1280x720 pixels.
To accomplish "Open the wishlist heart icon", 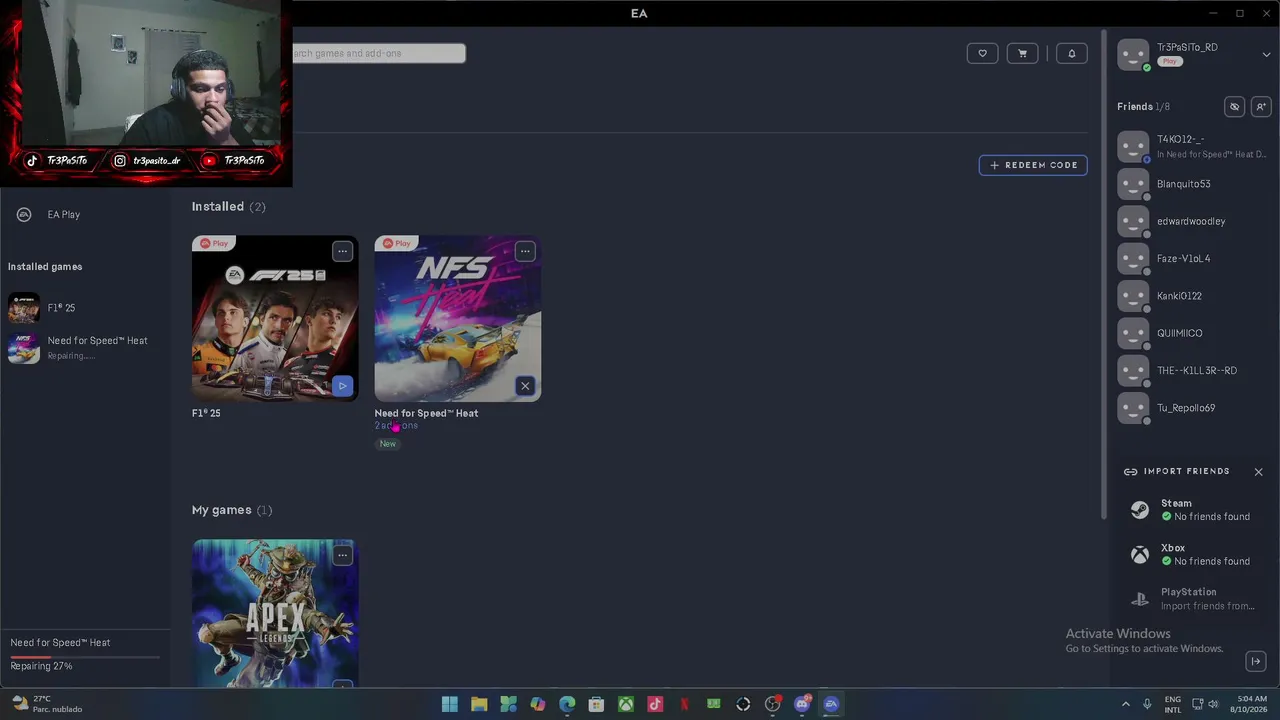I will [x=982, y=53].
